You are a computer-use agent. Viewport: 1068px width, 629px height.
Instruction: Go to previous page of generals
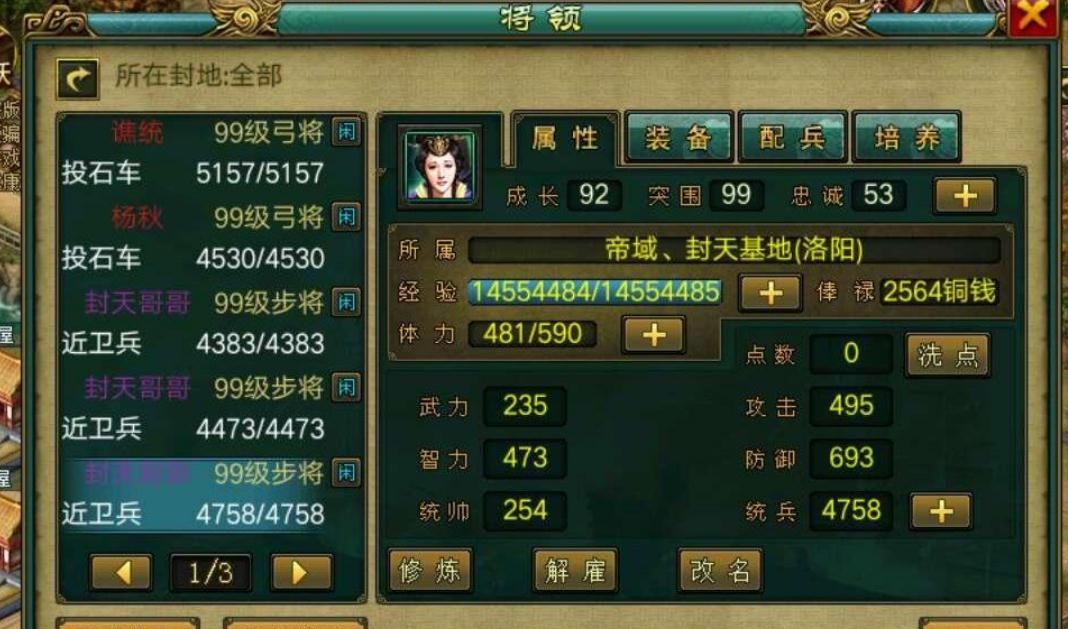[121, 572]
